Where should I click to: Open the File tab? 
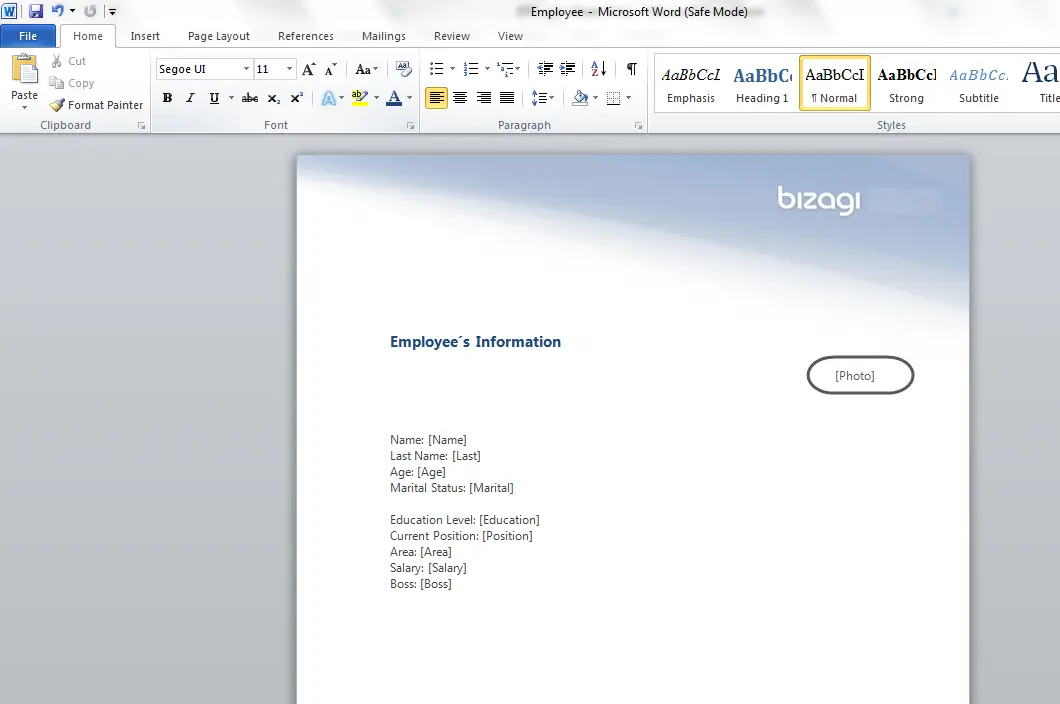[28, 36]
